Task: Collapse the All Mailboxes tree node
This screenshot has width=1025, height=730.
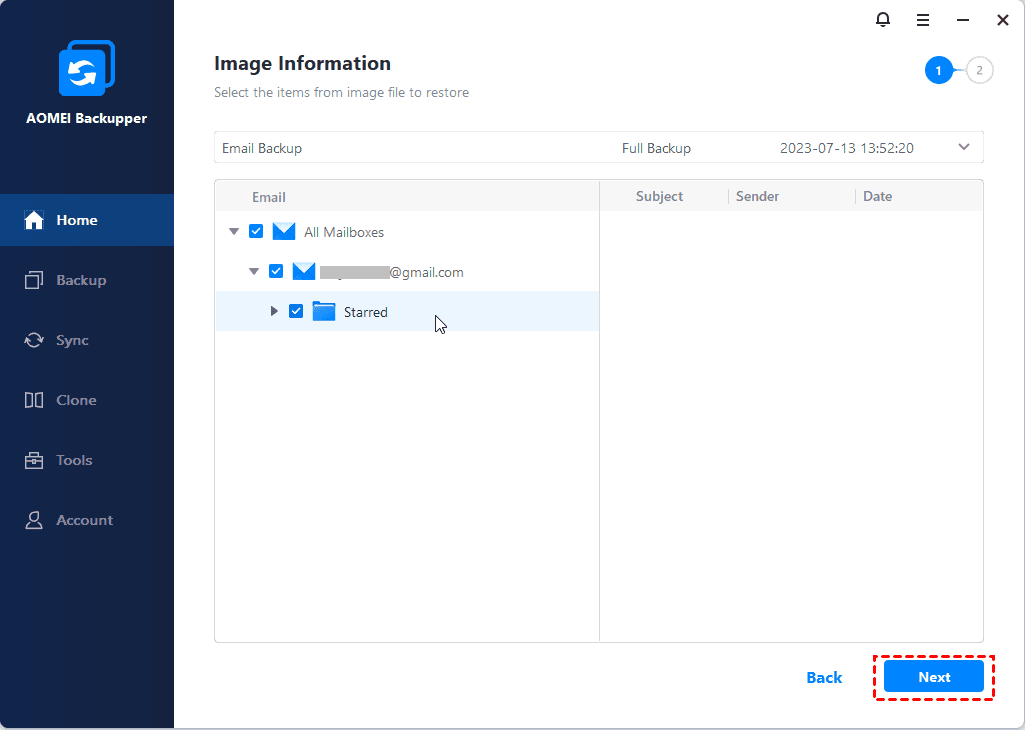Action: [233, 231]
